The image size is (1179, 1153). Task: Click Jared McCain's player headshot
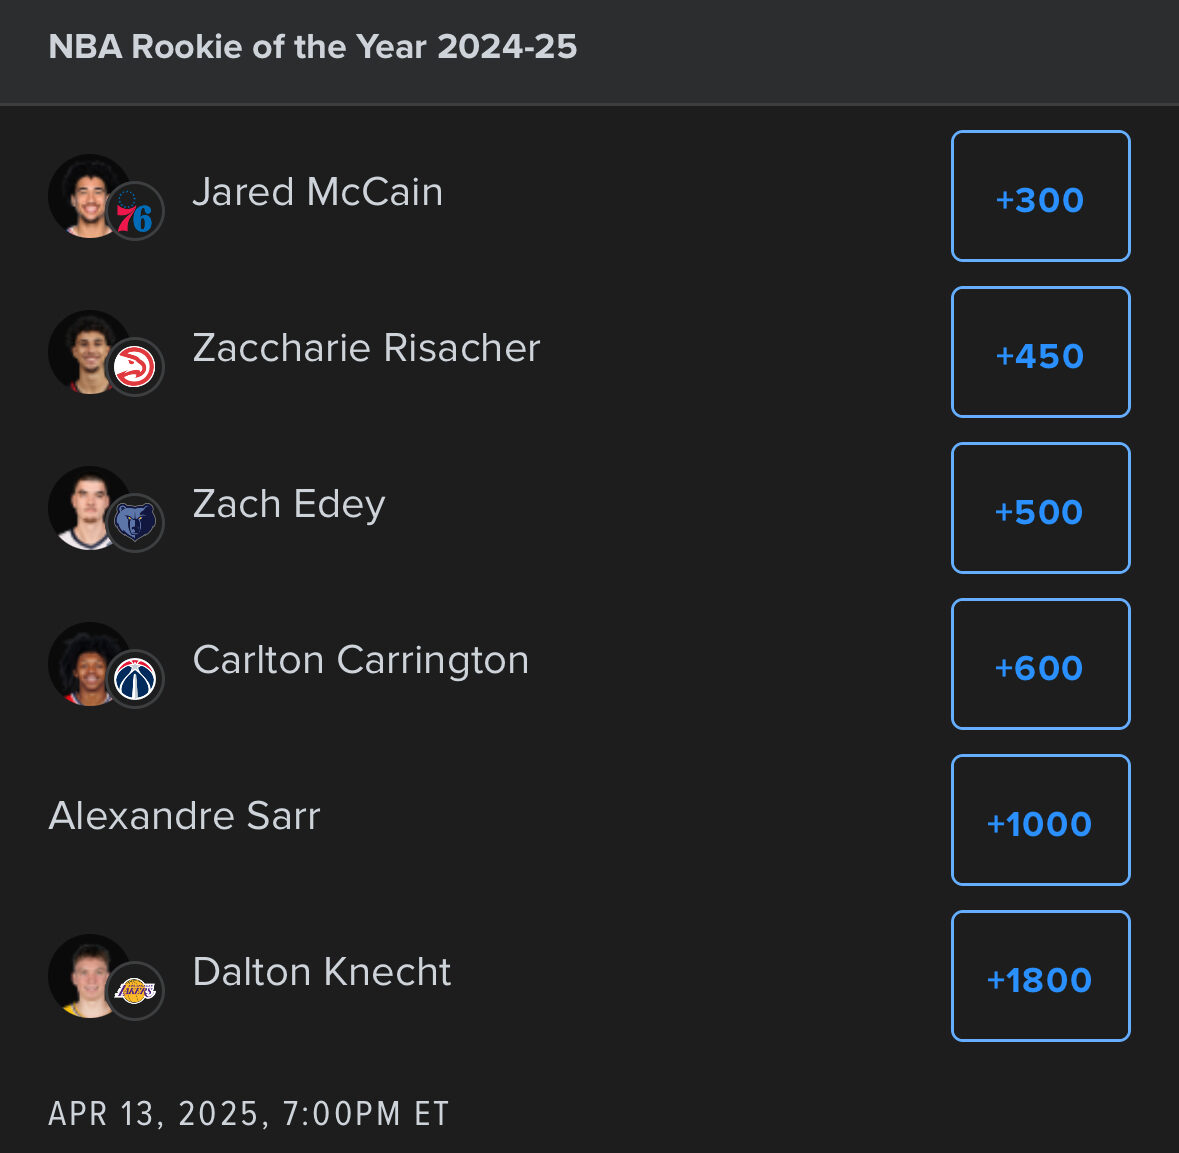point(85,194)
